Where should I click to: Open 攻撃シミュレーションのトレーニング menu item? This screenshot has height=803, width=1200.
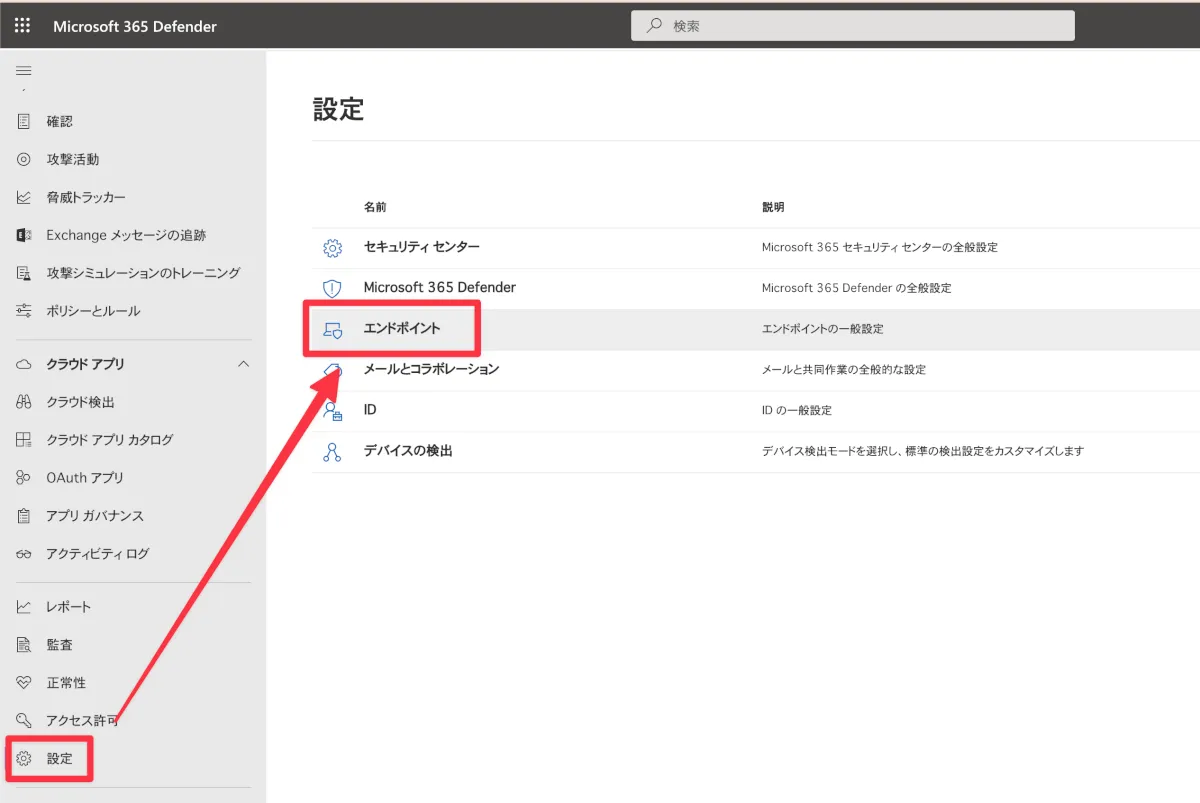tap(143, 273)
